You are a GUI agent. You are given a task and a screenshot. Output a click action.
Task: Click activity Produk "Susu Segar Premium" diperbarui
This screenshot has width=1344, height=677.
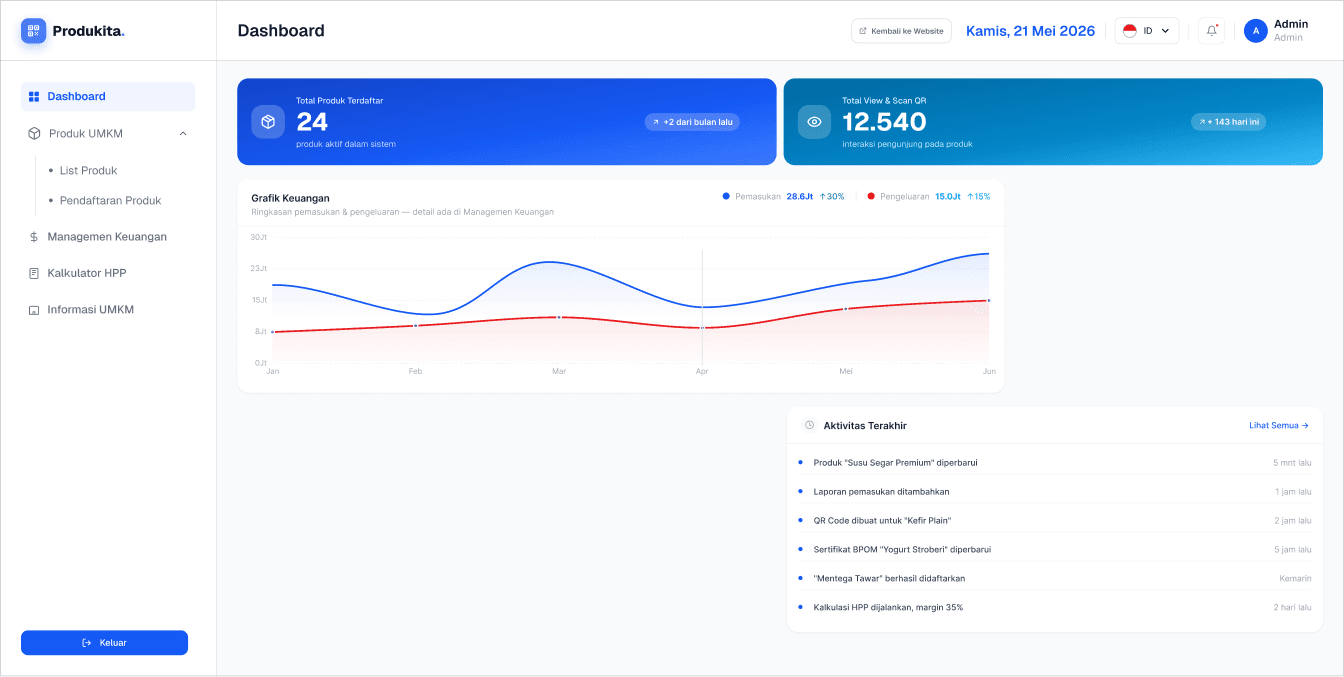click(x=895, y=463)
